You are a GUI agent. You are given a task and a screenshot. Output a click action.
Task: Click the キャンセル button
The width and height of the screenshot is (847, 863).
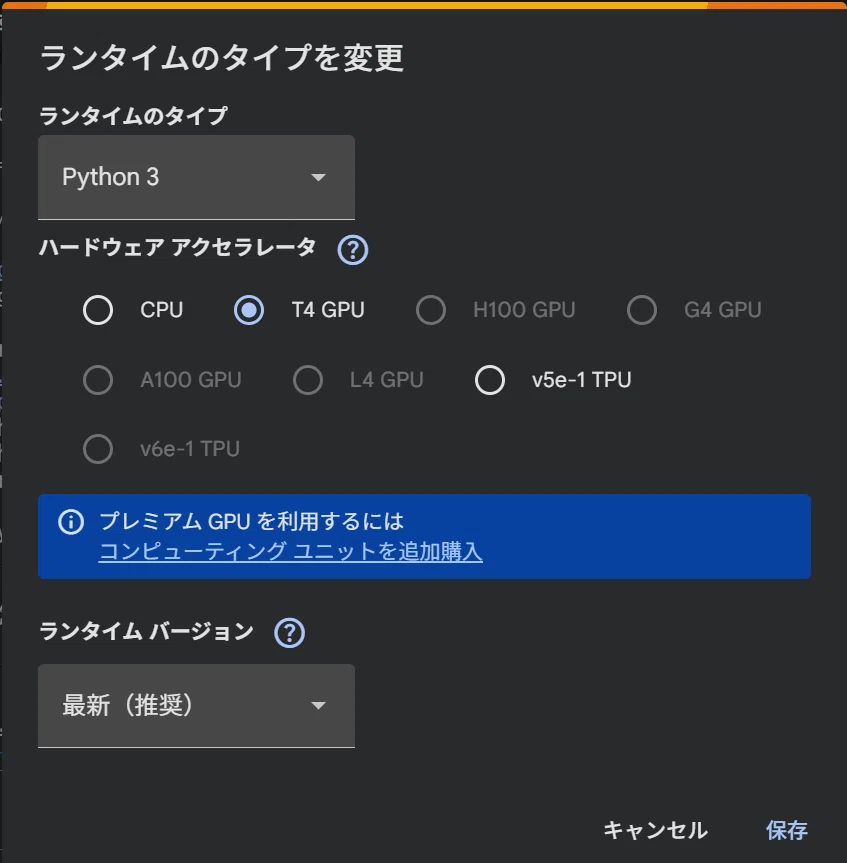(655, 830)
